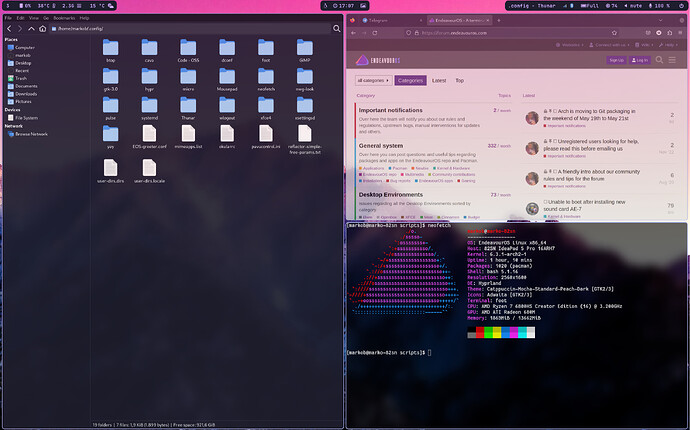The image size is (690, 430).
Task: Open the hypr folder
Action: (x=149, y=80)
